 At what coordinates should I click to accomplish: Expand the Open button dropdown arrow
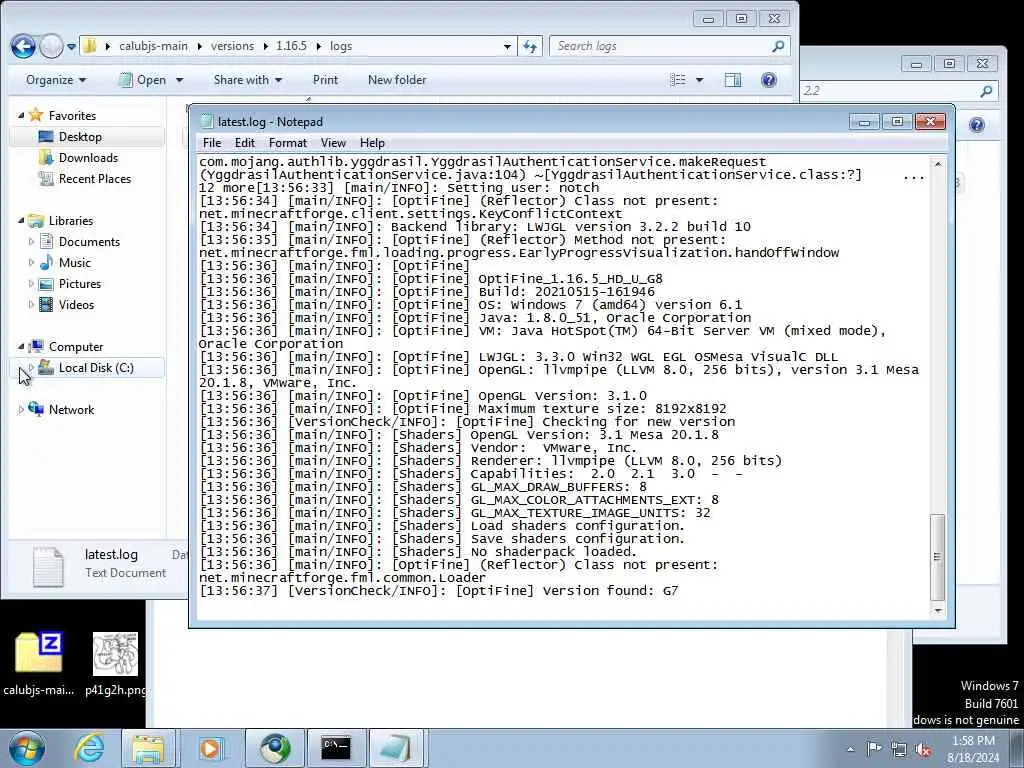(x=180, y=80)
